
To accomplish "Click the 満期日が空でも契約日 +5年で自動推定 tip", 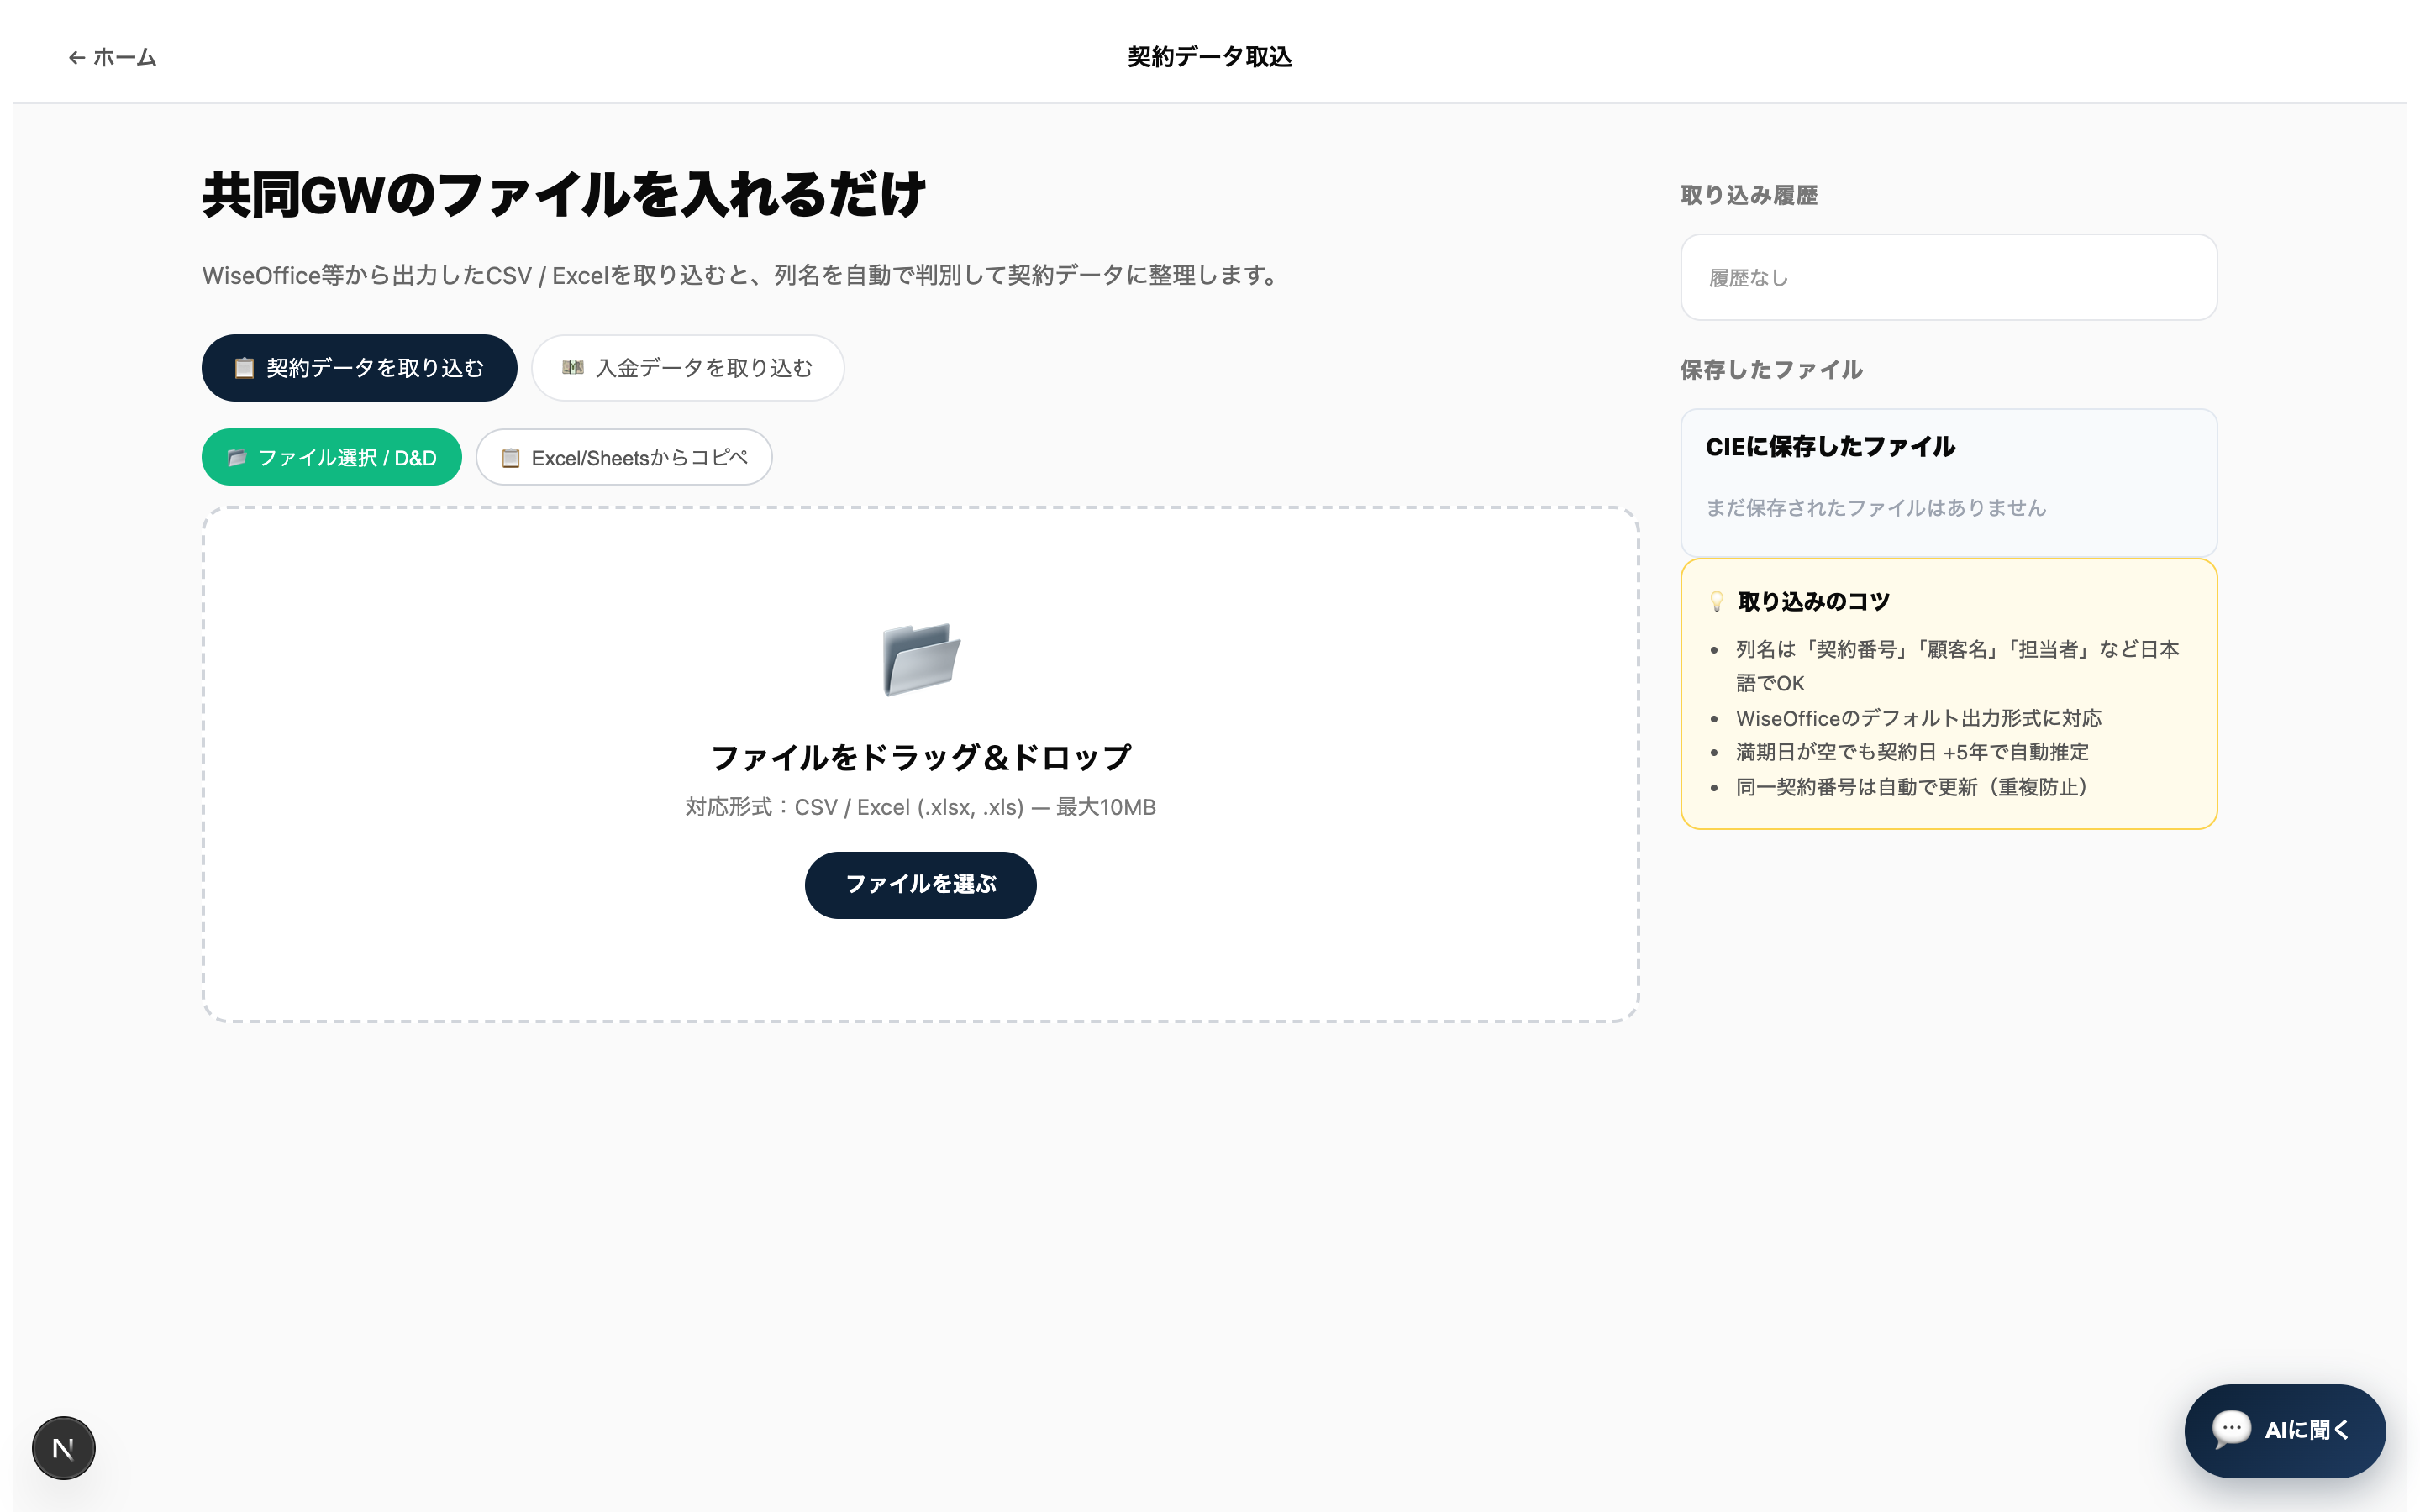I will 1912,752.
